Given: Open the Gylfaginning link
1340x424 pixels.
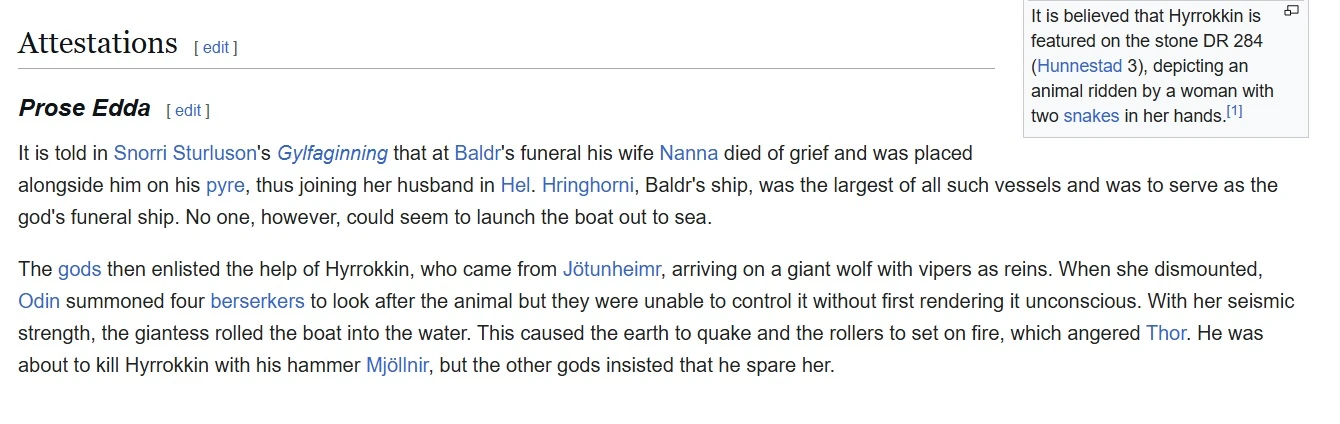Looking at the screenshot, I should point(332,153).
